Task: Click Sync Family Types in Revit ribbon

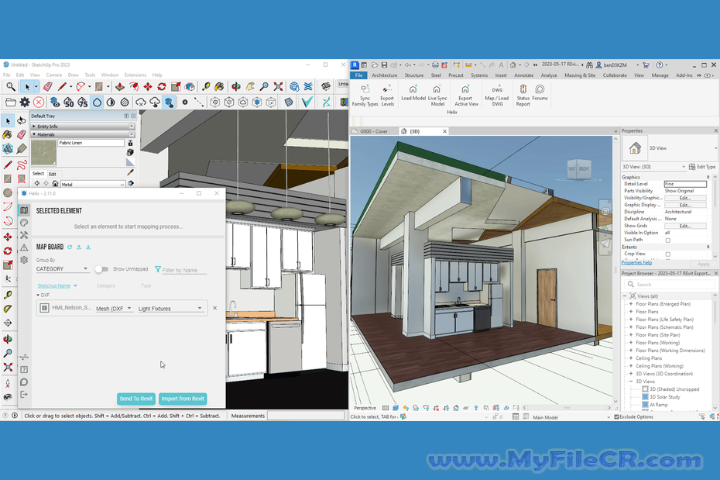Action: point(365,96)
